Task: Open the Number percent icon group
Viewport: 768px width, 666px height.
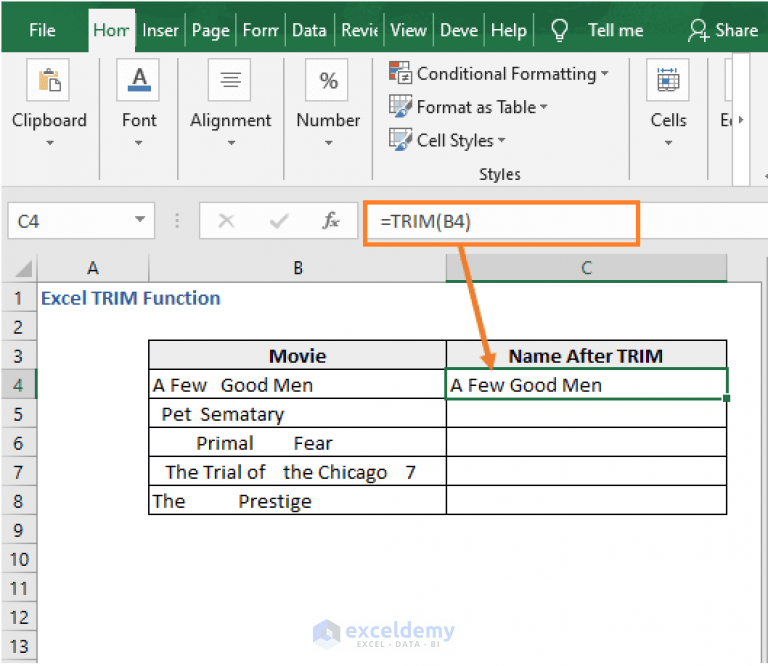Action: click(x=327, y=80)
